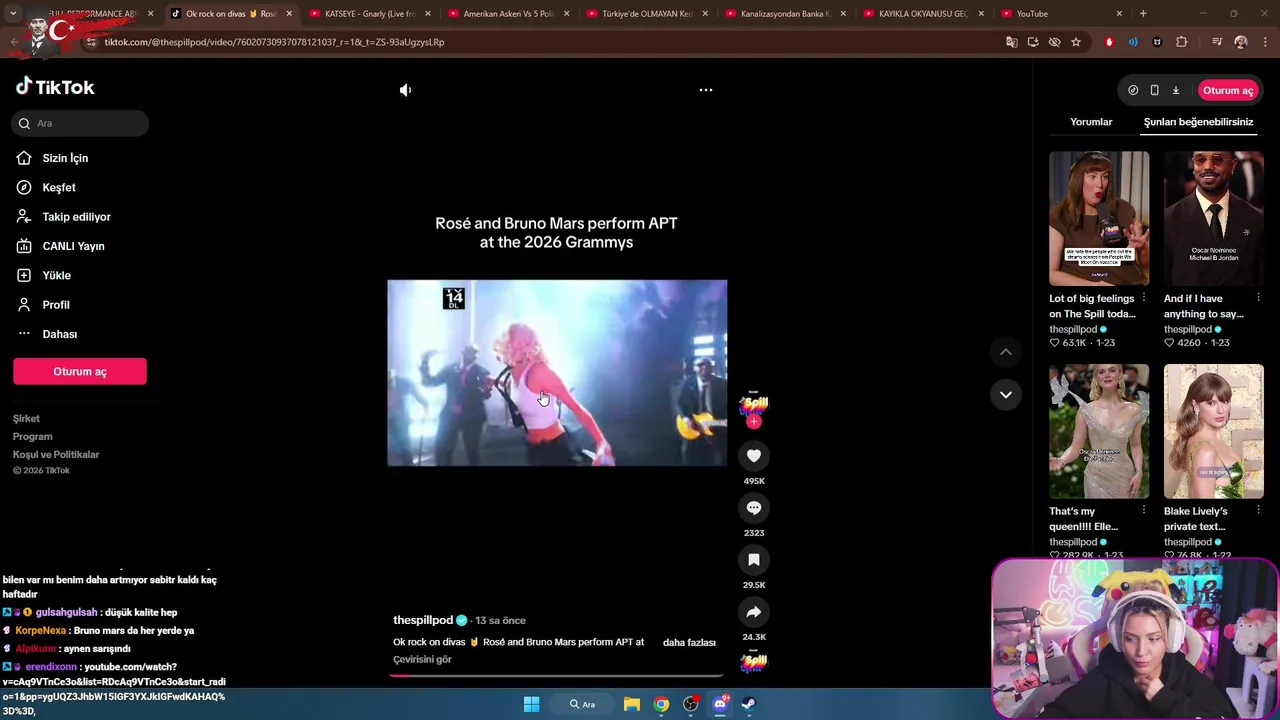Expand the Şirket footer section
Viewport: 1280px width, 720px height.
(x=26, y=419)
